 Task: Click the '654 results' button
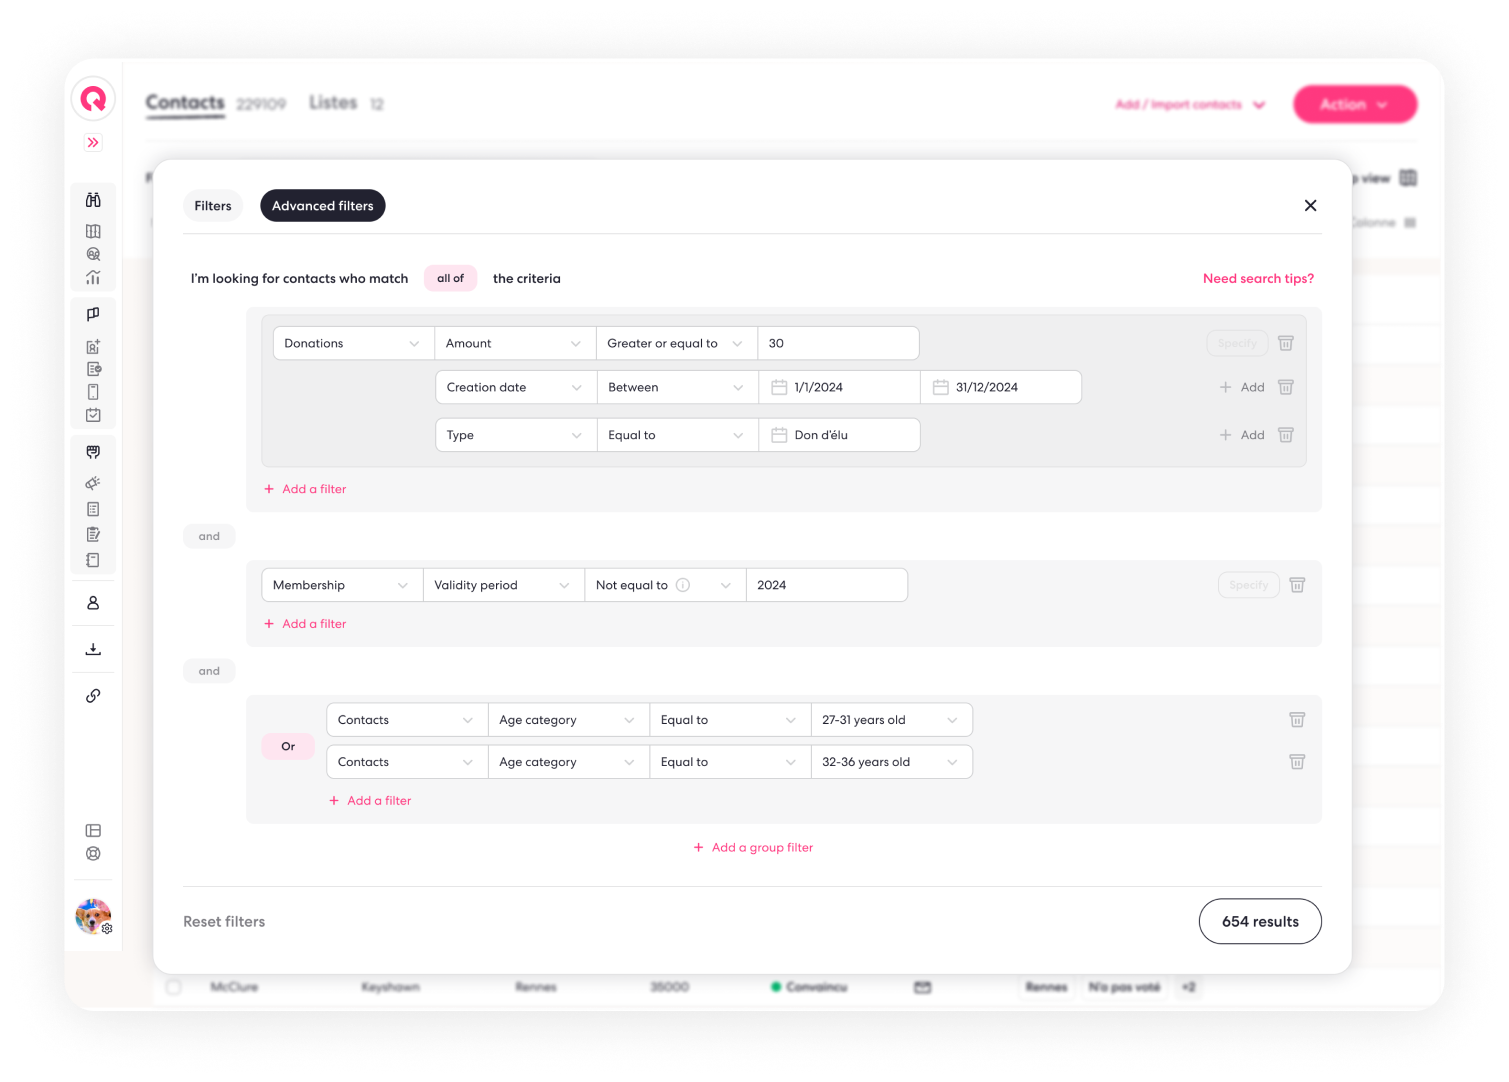click(x=1260, y=922)
